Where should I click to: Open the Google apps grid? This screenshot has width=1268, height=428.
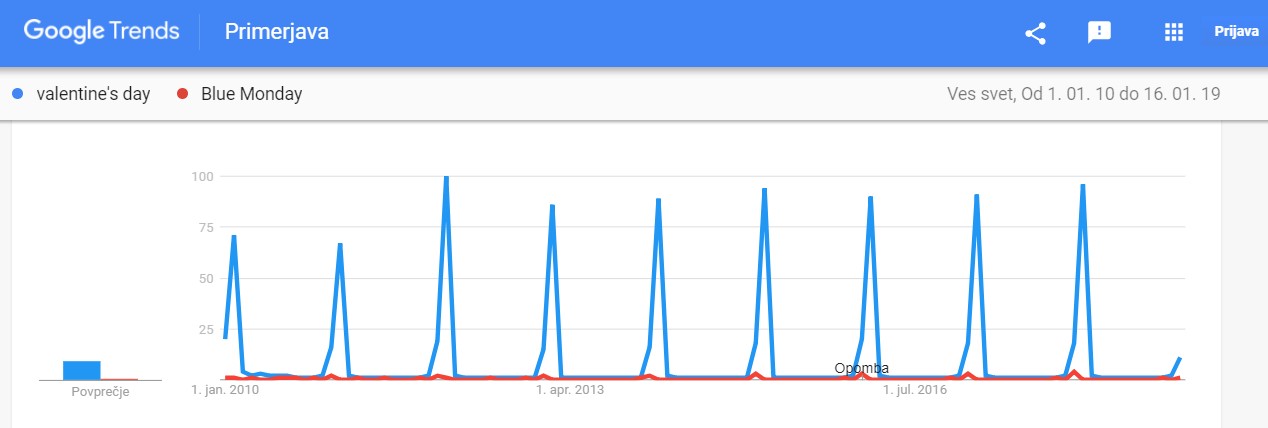click(x=1174, y=33)
